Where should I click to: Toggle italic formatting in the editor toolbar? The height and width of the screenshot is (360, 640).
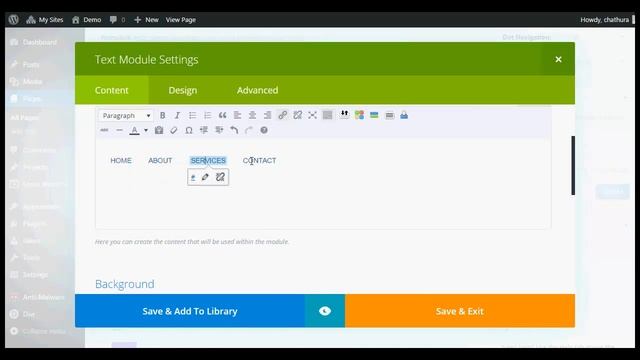177,116
